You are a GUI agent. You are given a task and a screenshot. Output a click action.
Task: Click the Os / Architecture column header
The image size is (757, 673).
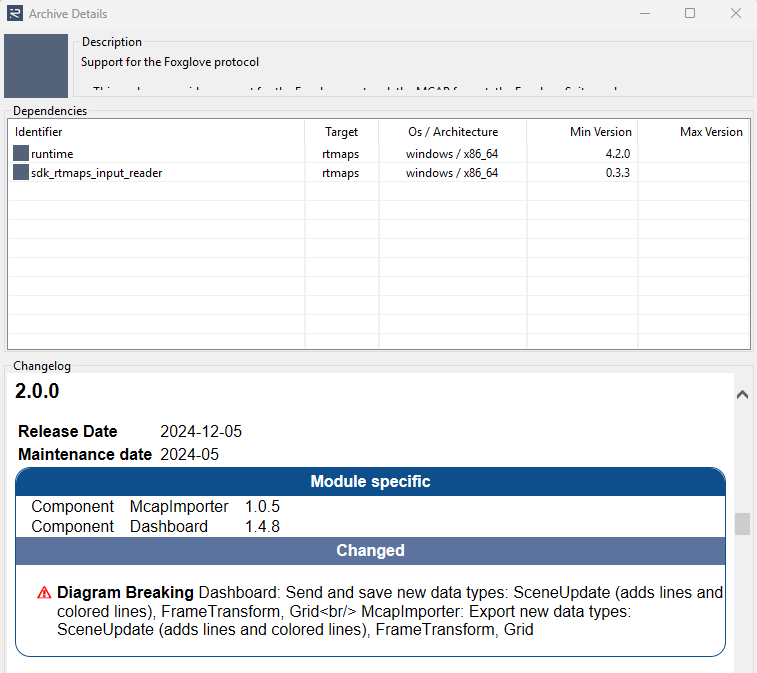tap(452, 132)
